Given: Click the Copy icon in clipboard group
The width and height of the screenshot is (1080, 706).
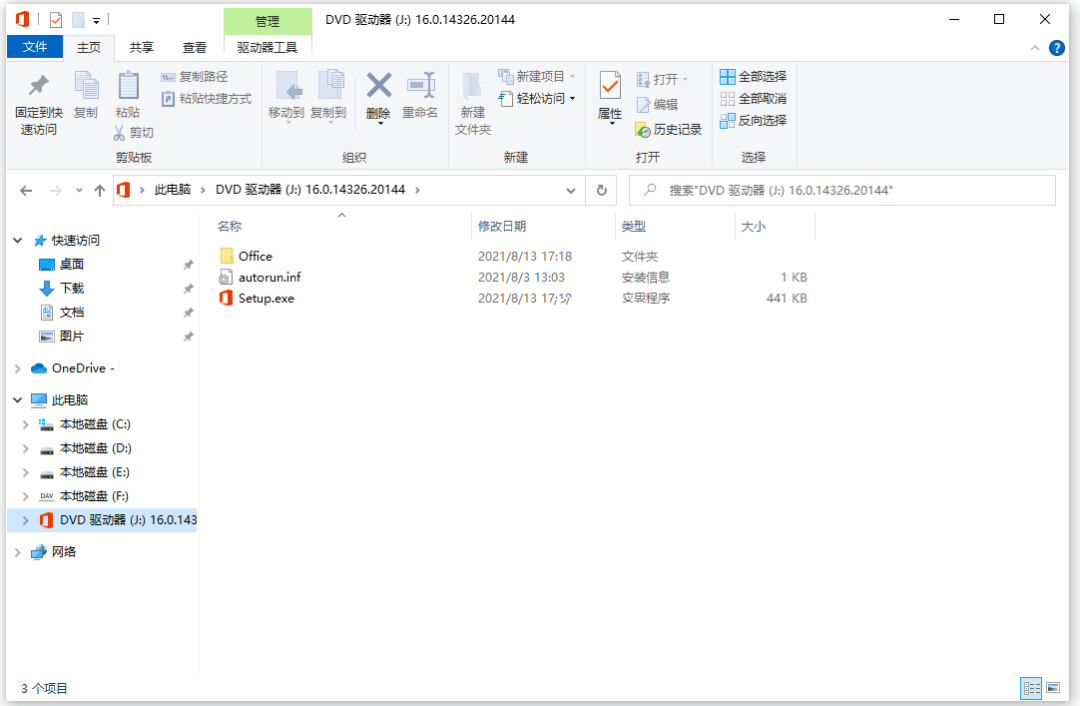Looking at the screenshot, I should tap(86, 86).
